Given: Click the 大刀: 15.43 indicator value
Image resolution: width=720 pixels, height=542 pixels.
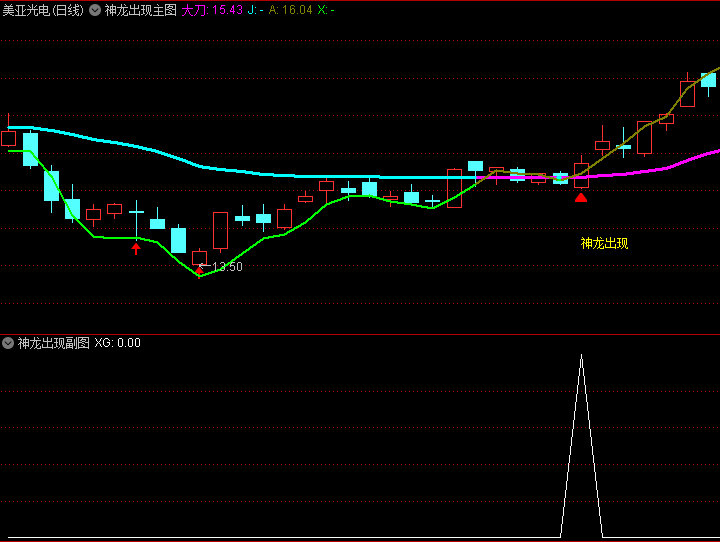Looking at the screenshot, I should pyautogui.click(x=212, y=10).
